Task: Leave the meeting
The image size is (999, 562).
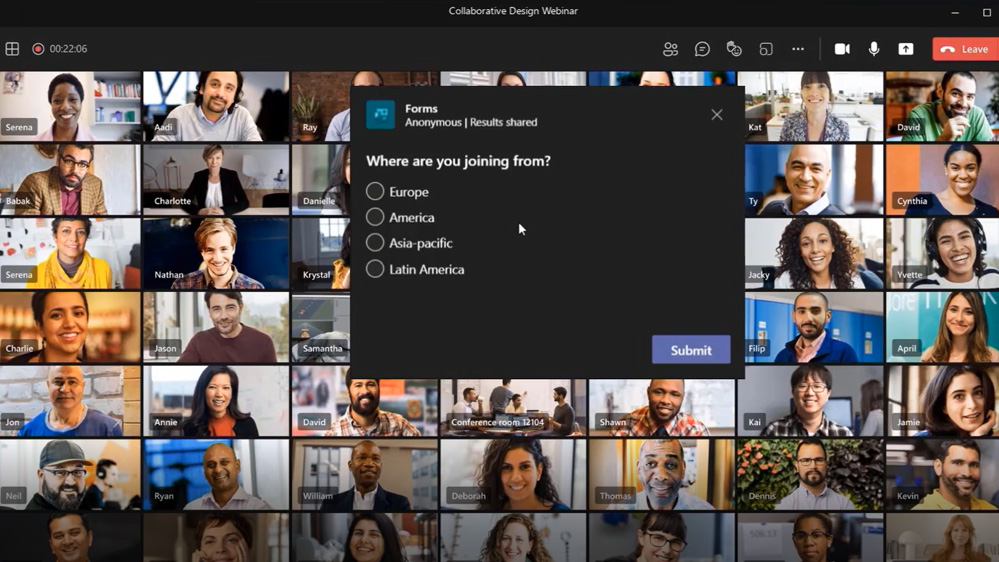Action: point(965,49)
